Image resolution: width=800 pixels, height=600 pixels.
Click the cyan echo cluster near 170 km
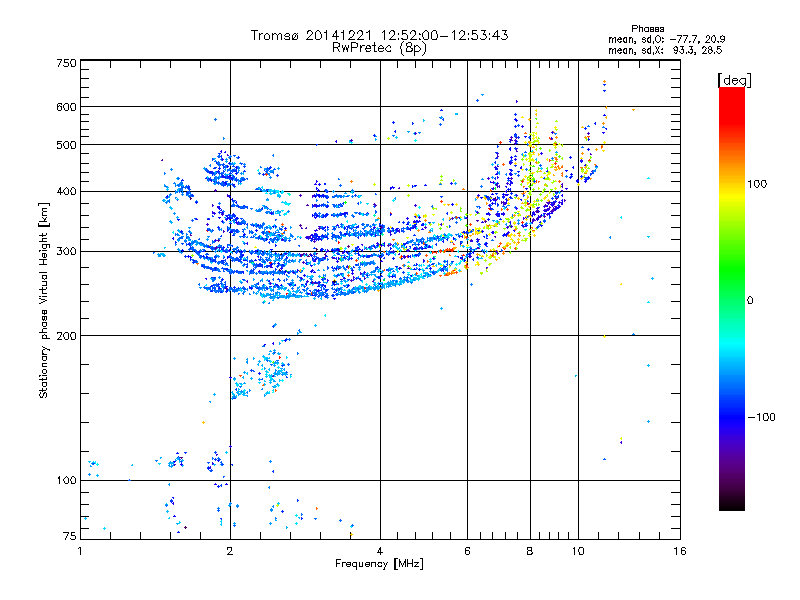[263, 371]
